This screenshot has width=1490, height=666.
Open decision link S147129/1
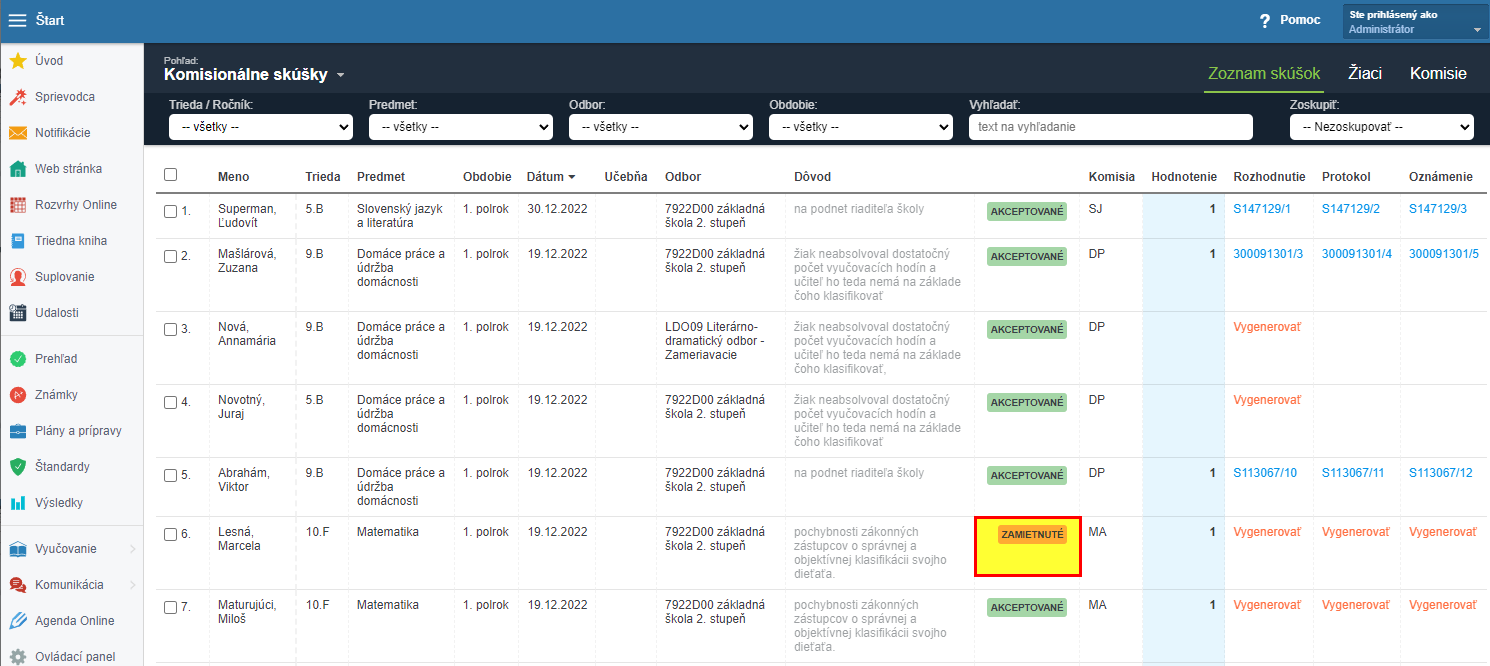1262,209
